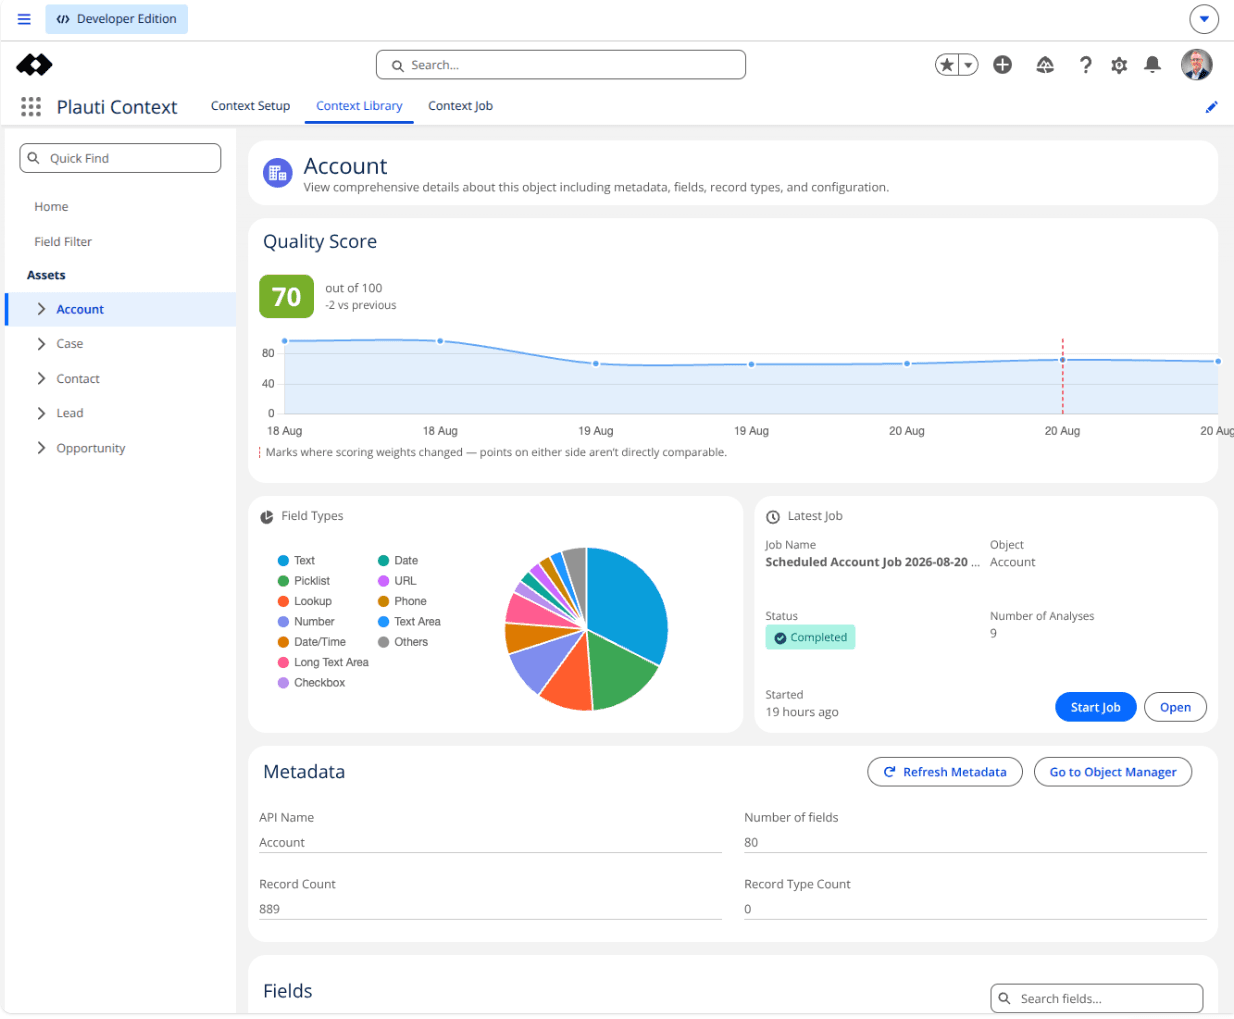Open the Favorites list dropdown arrow
This screenshot has height=1019, width=1234.
point(968,65)
